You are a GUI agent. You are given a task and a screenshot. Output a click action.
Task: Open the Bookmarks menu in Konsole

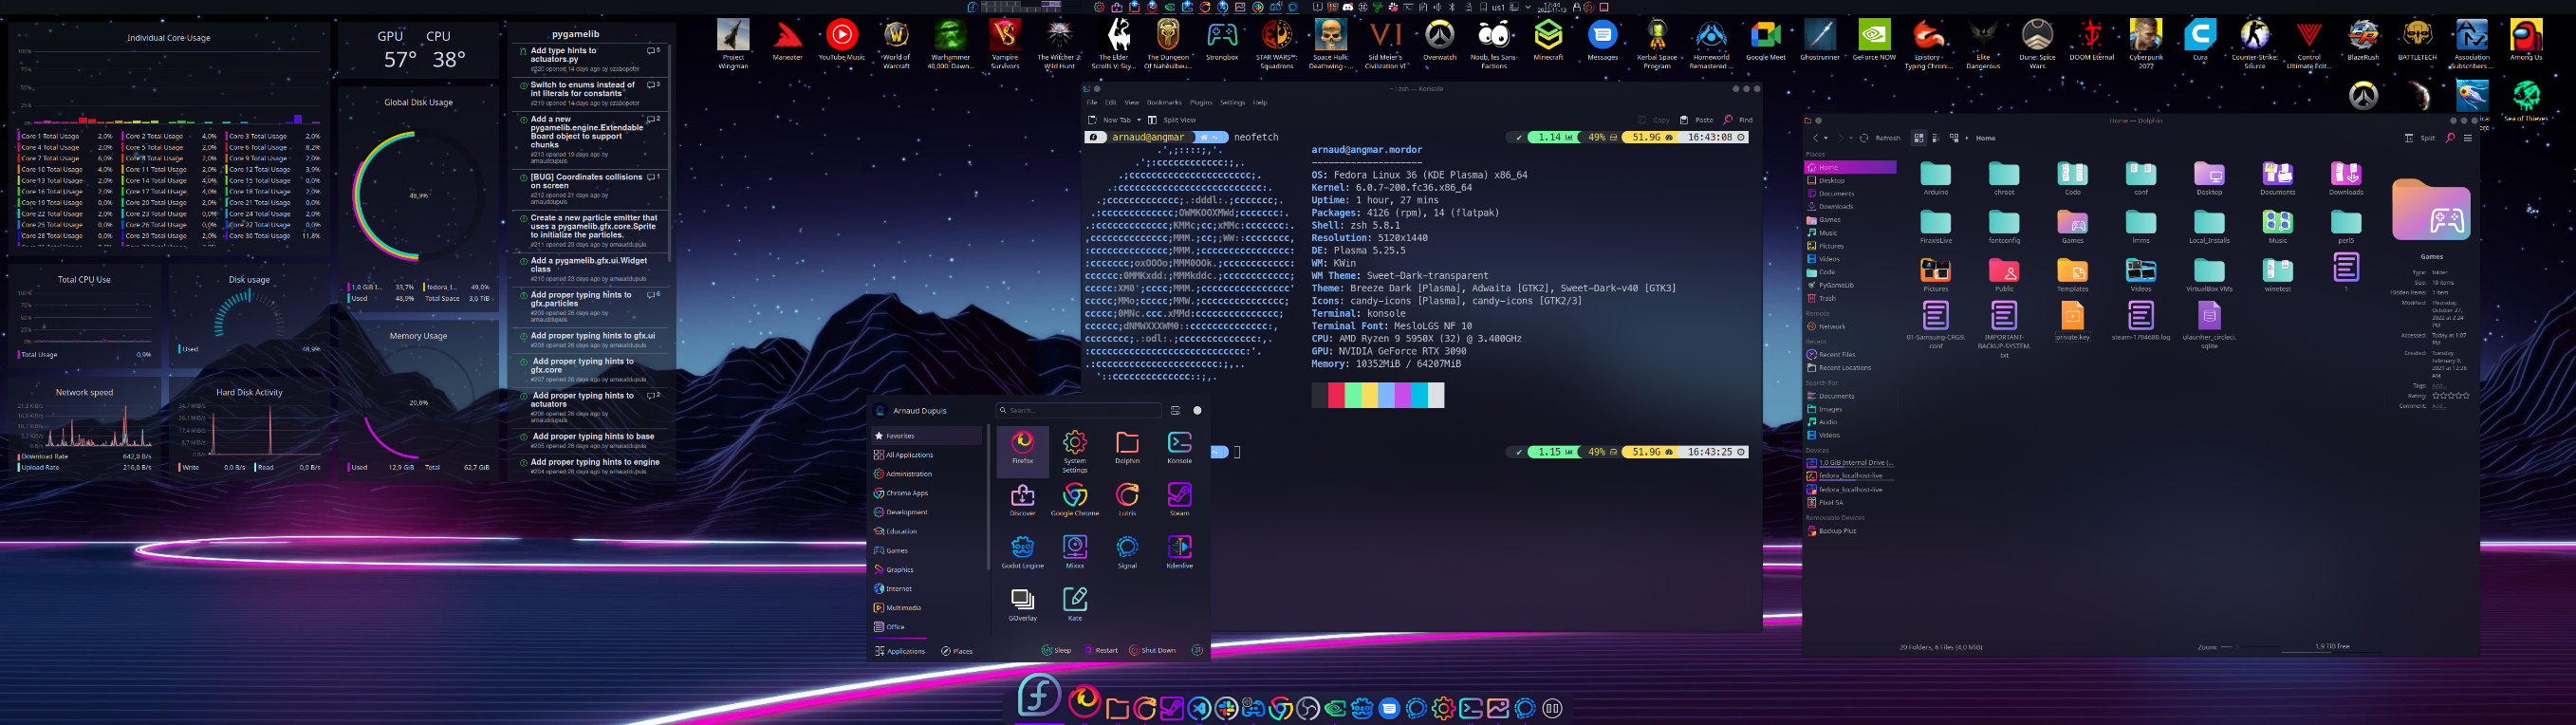point(1164,102)
